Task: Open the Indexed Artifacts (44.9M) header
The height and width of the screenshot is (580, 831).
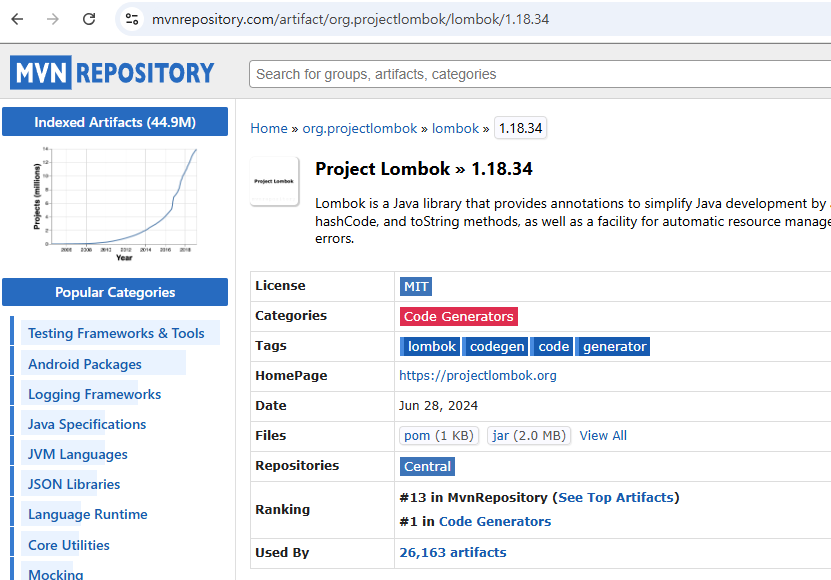Action: [x=115, y=122]
